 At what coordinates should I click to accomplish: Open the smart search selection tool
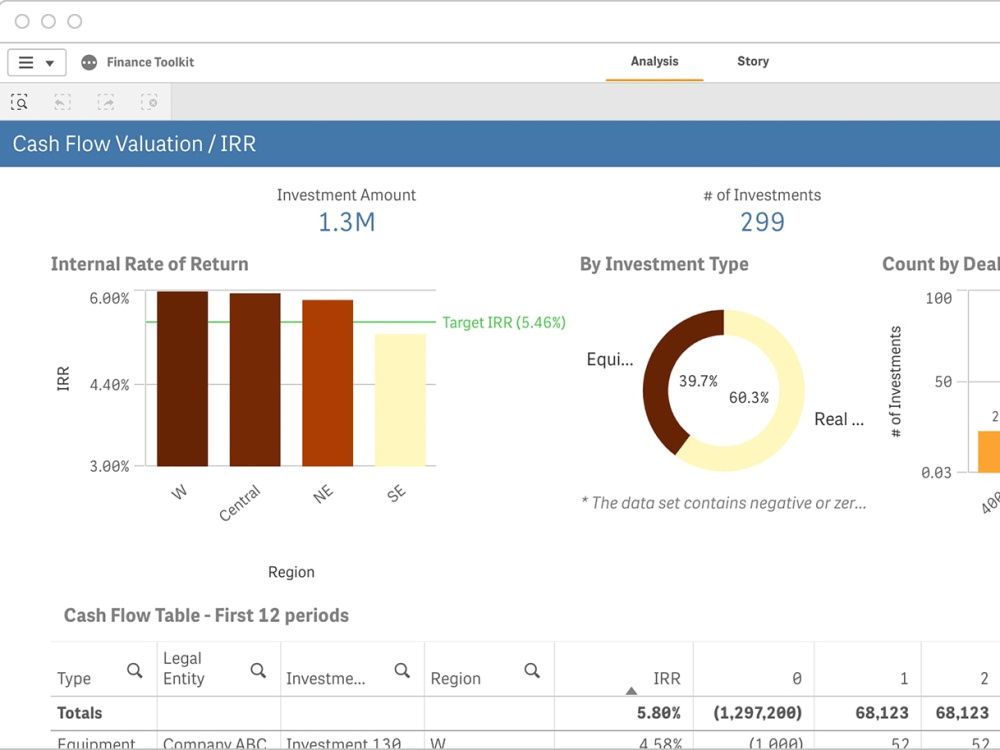coord(20,102)
